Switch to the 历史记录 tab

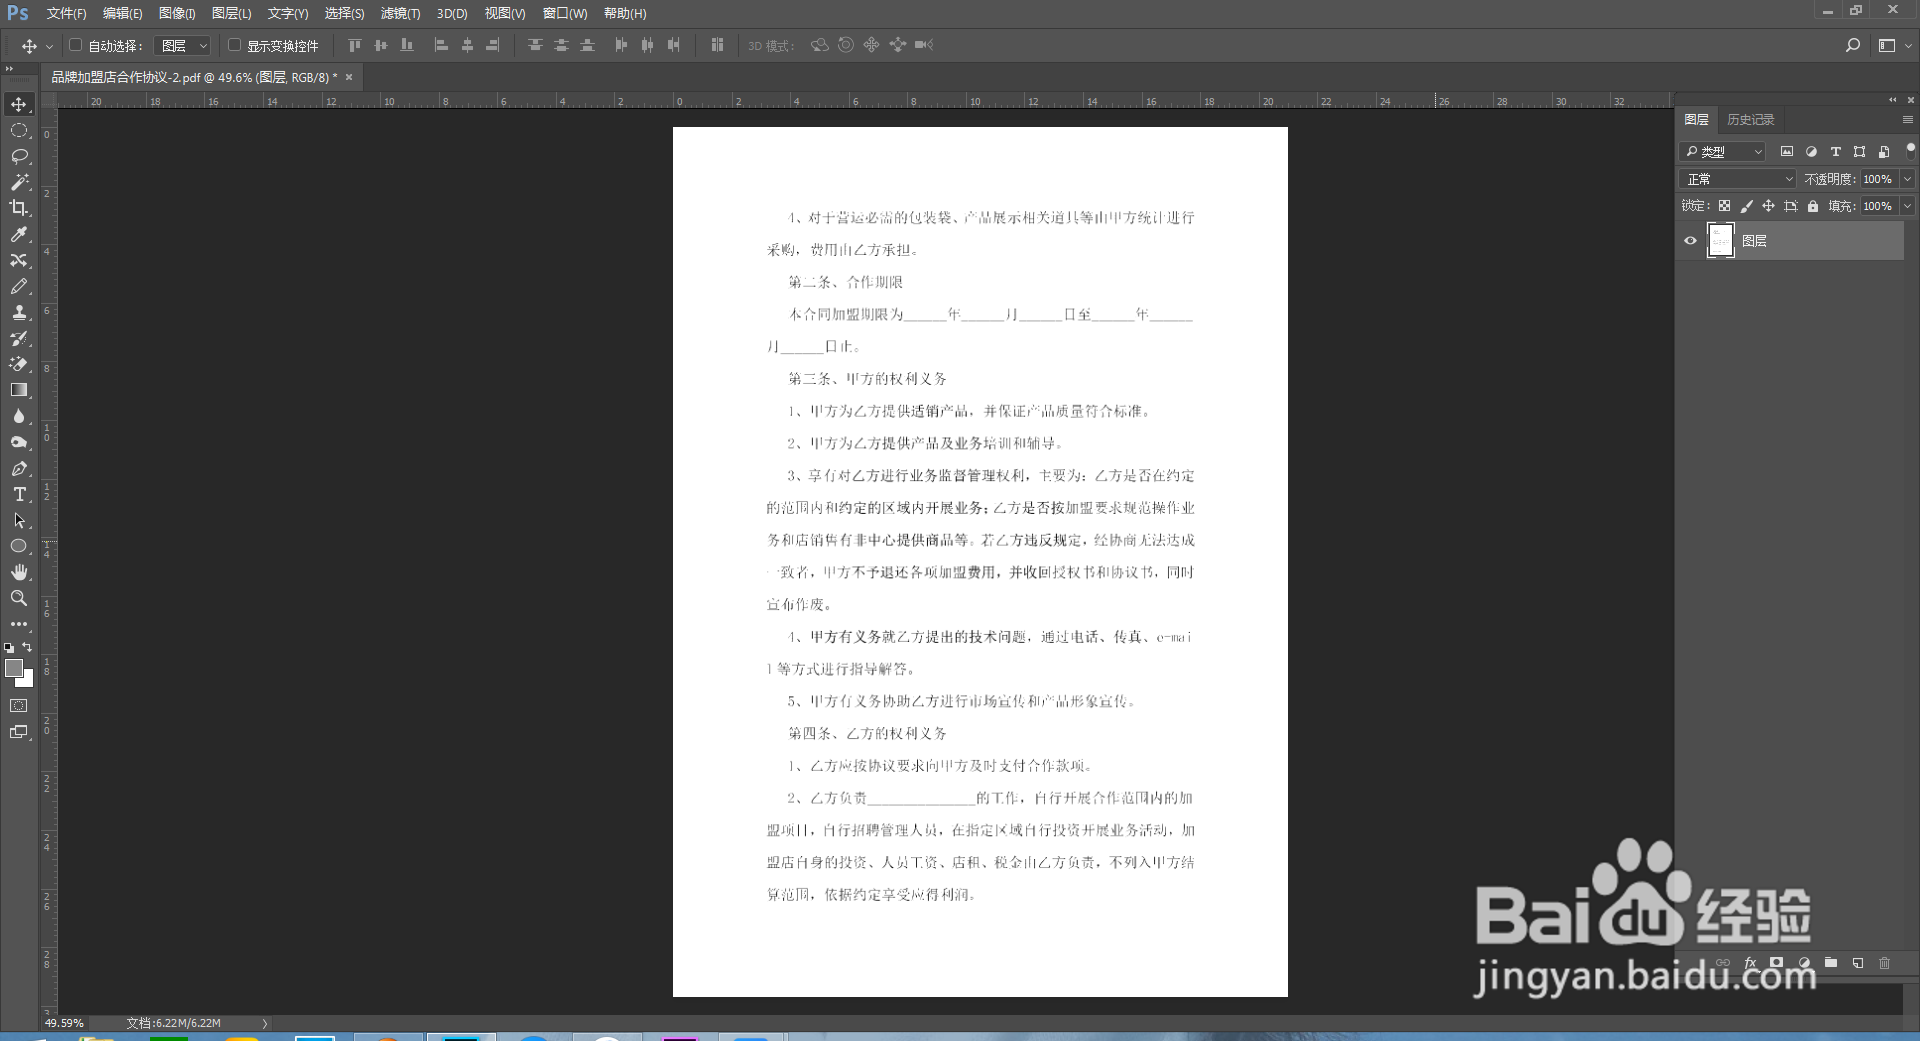pos(1751,119)
